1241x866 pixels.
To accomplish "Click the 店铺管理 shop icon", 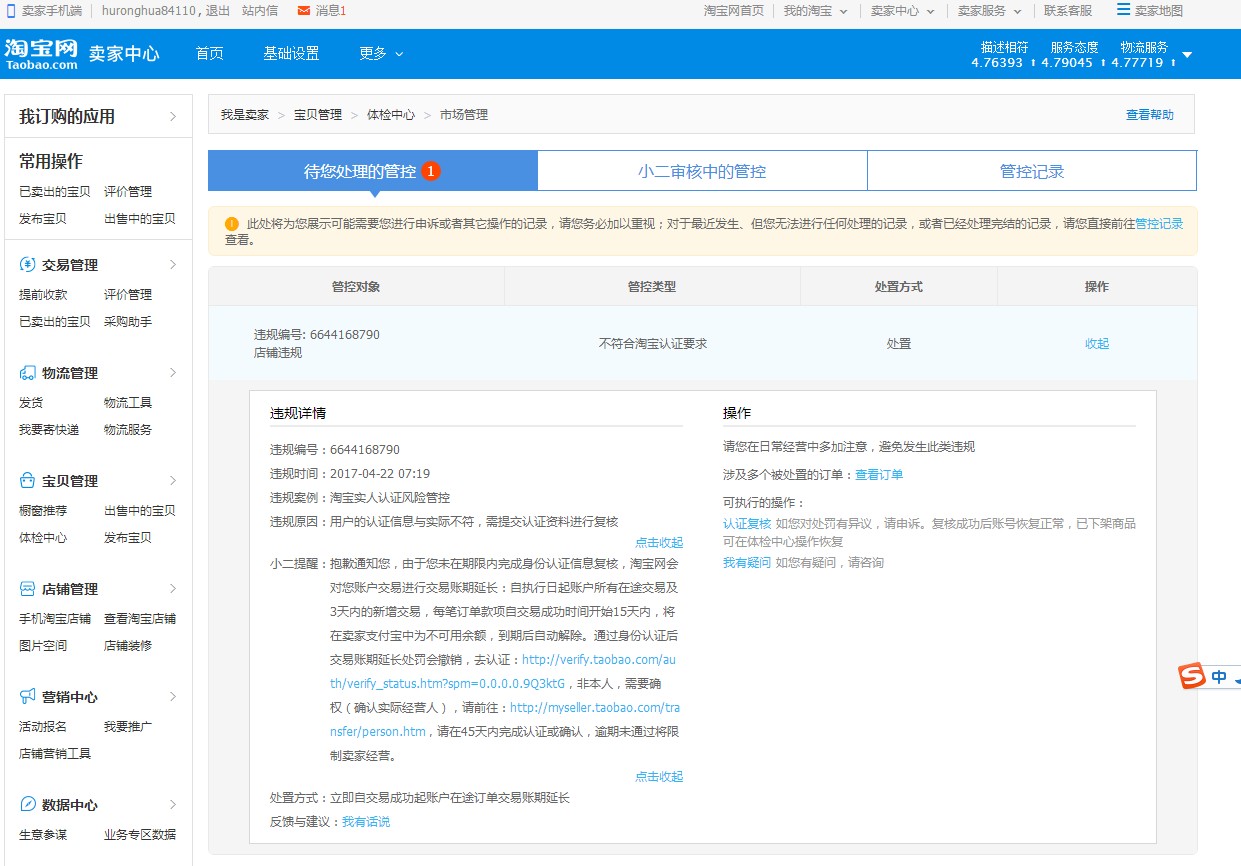I will point(27,589).
